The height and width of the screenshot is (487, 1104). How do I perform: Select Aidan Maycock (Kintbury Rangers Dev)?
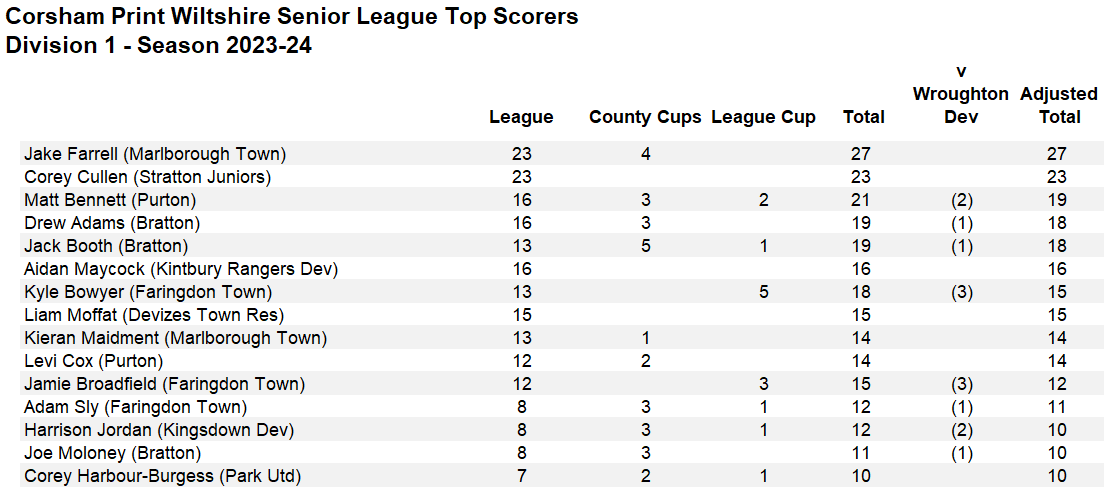pos(181,269)
